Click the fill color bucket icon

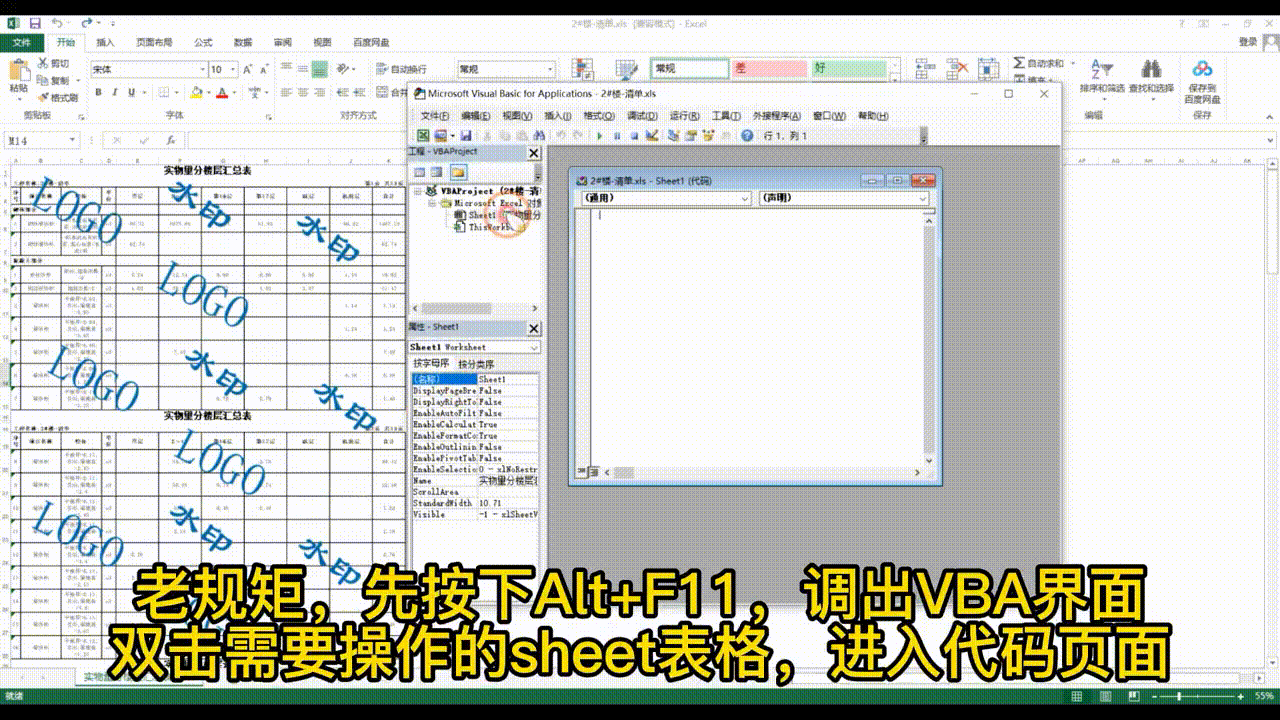(x=197, y=92)
